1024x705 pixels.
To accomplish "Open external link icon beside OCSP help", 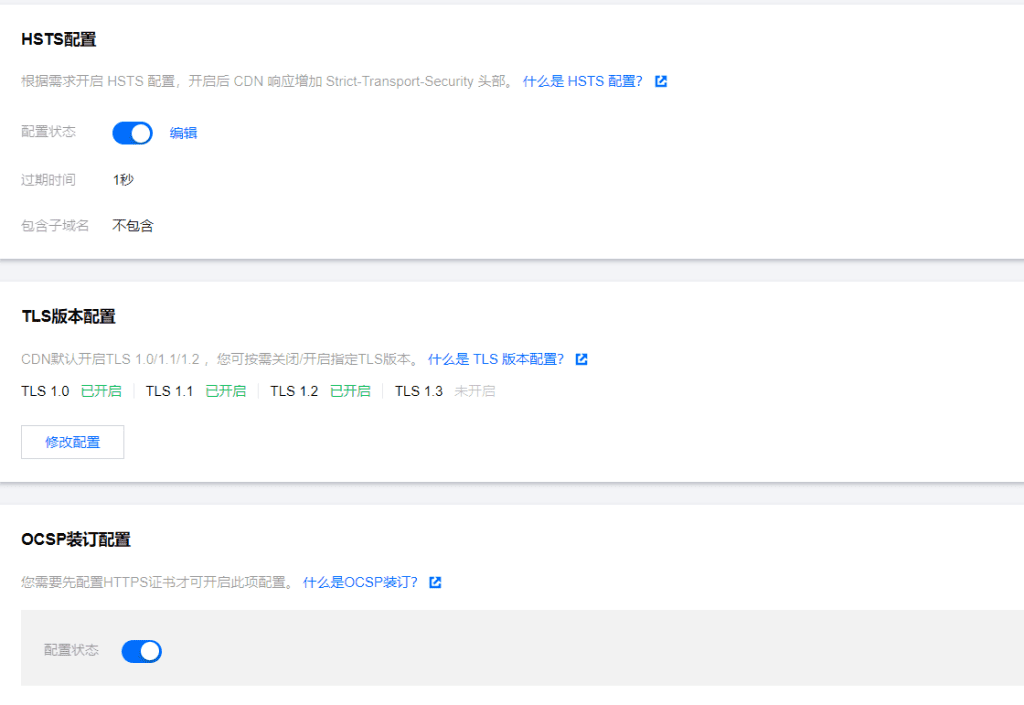I will point(435,582).
